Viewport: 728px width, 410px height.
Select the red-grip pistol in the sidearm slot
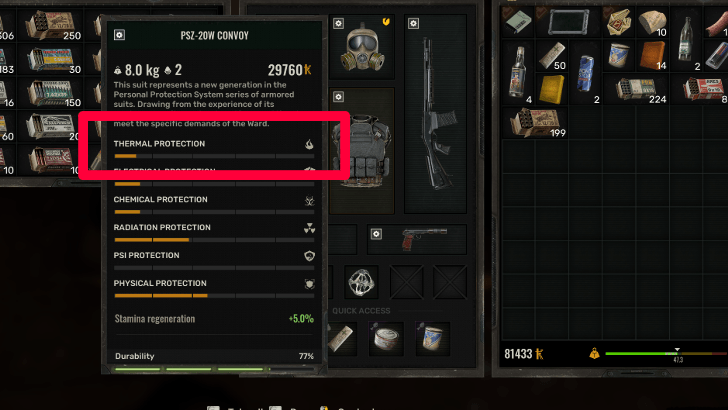pyautogui.click(x=423, y=238)
